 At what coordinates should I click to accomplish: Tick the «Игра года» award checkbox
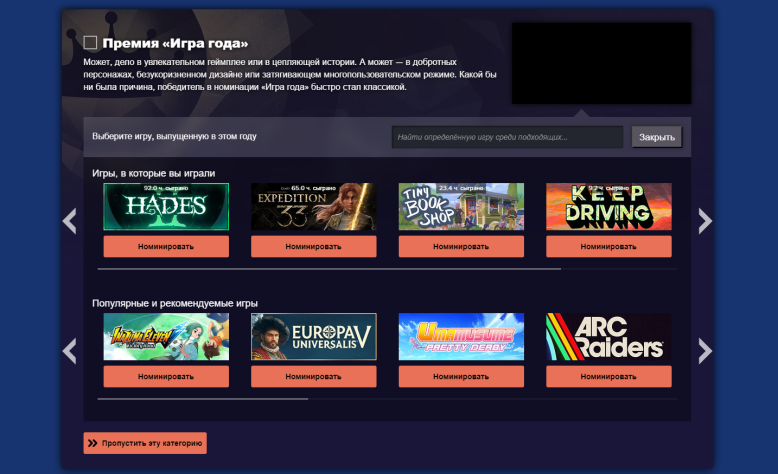(90, 43)
